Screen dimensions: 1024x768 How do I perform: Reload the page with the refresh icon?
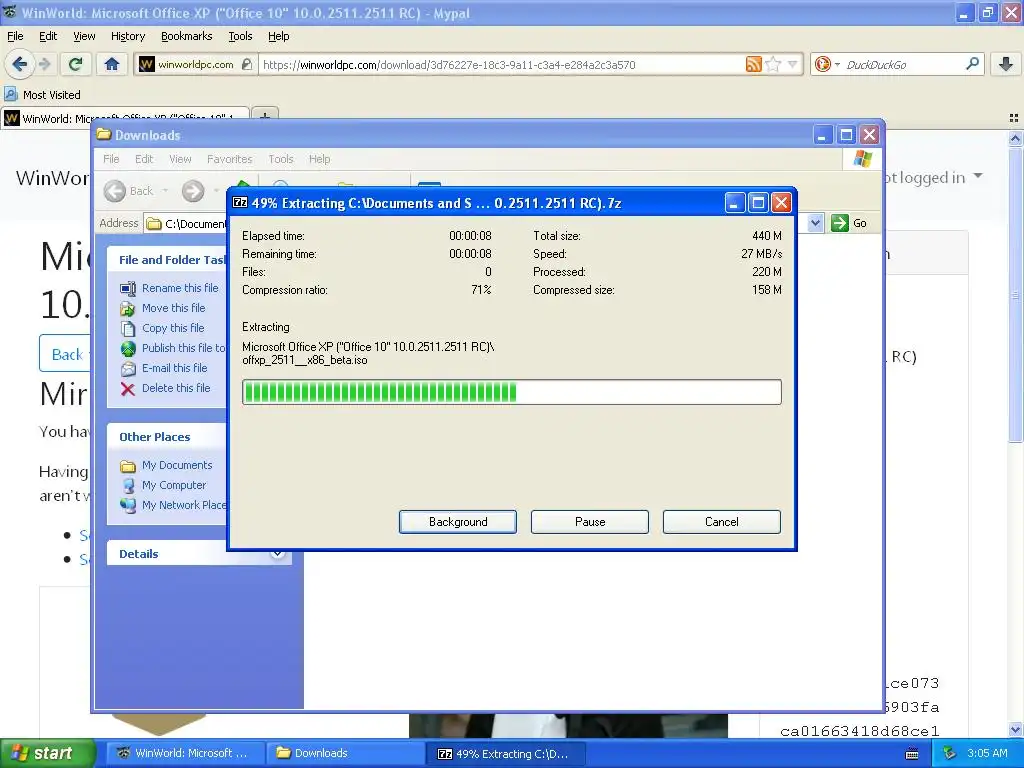(x=76, y=64)
